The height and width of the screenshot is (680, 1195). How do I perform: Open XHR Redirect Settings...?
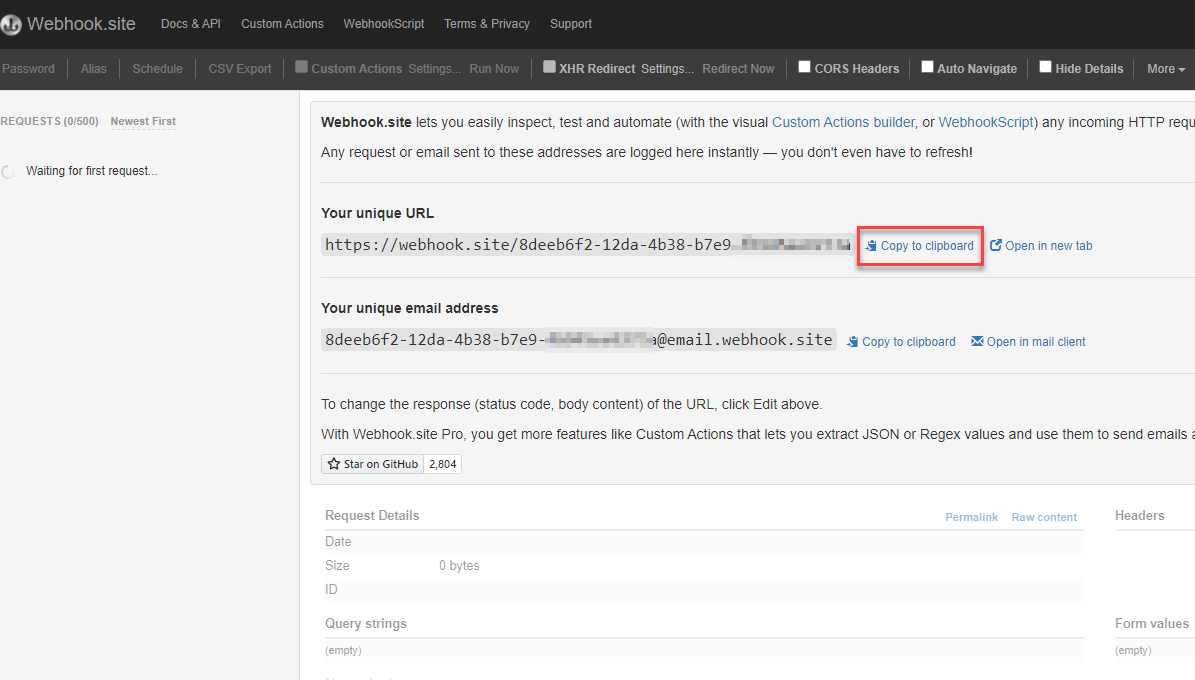click(x=668, y=69)
